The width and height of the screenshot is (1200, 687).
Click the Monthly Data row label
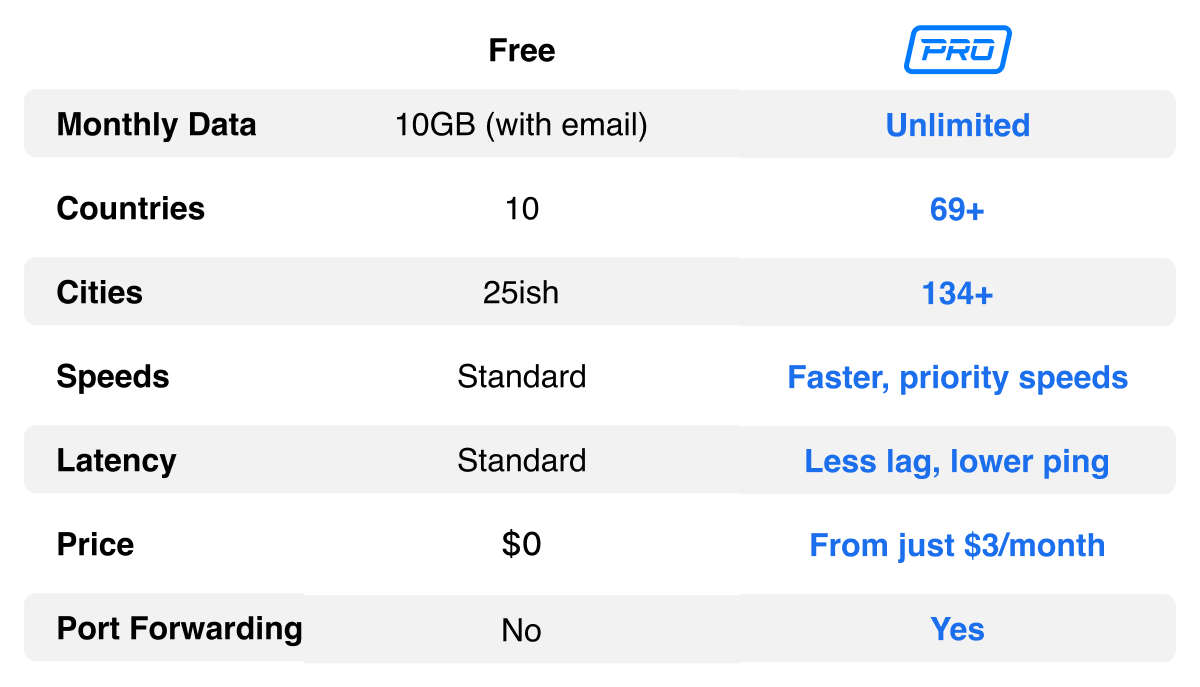[x=157, y=125]
